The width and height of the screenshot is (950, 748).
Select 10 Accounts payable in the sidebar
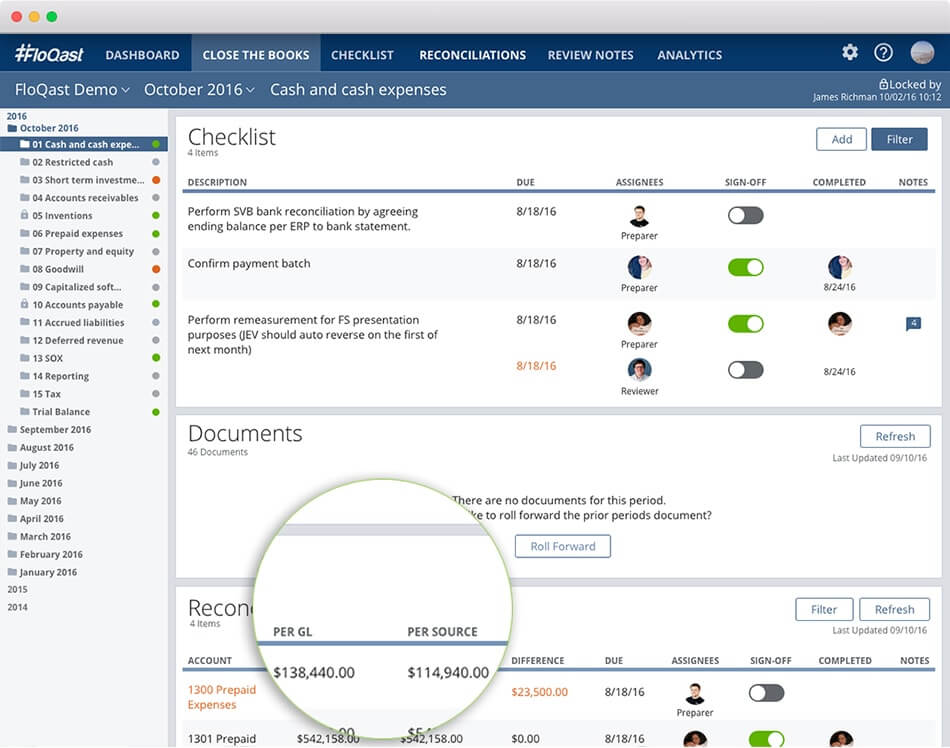pos(77,305)
